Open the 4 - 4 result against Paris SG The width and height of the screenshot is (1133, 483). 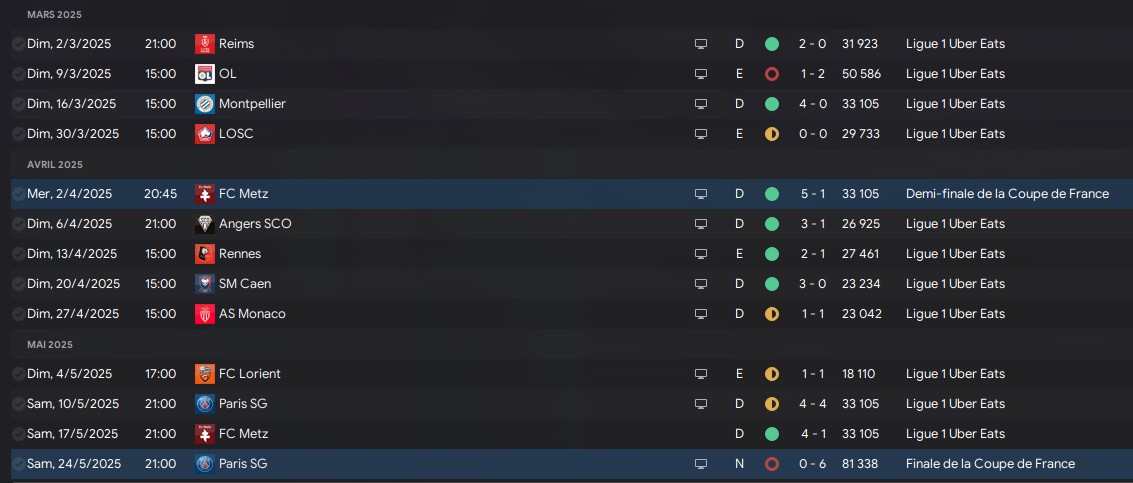click(813, 403)
